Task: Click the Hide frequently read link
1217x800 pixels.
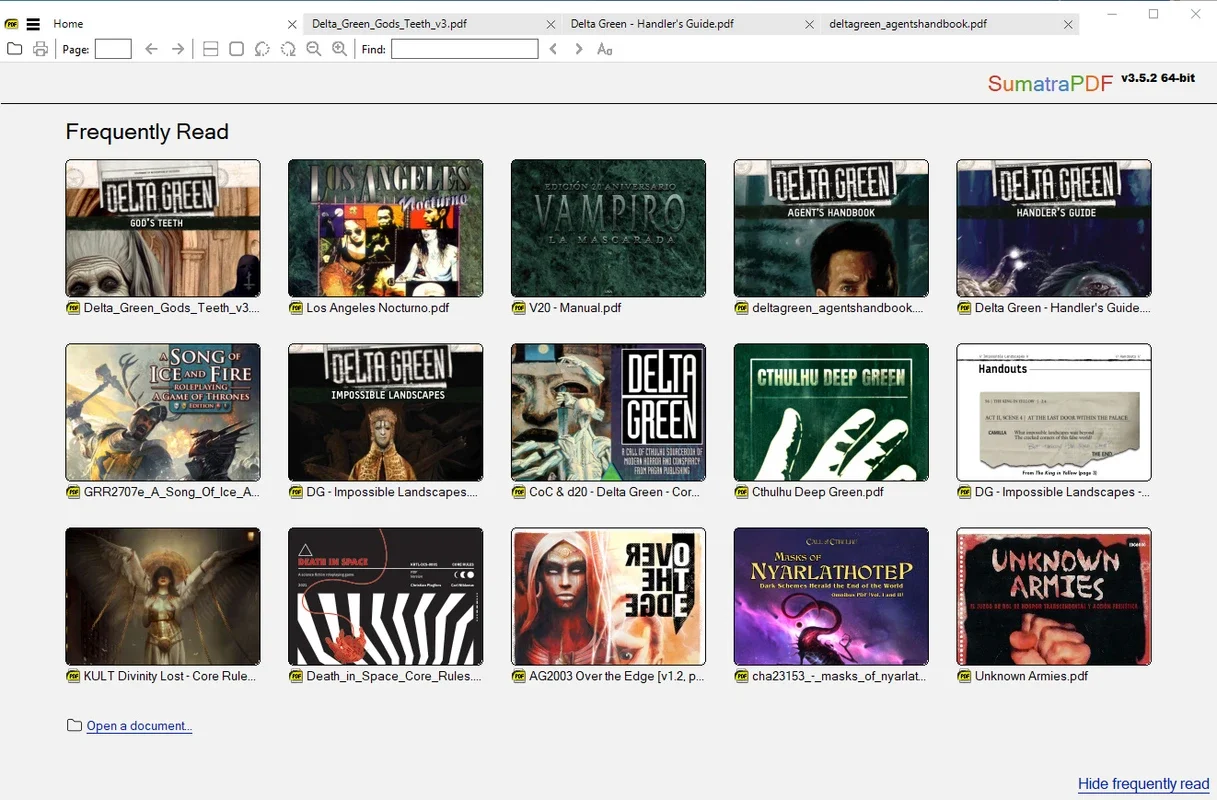Action: 1143,784
